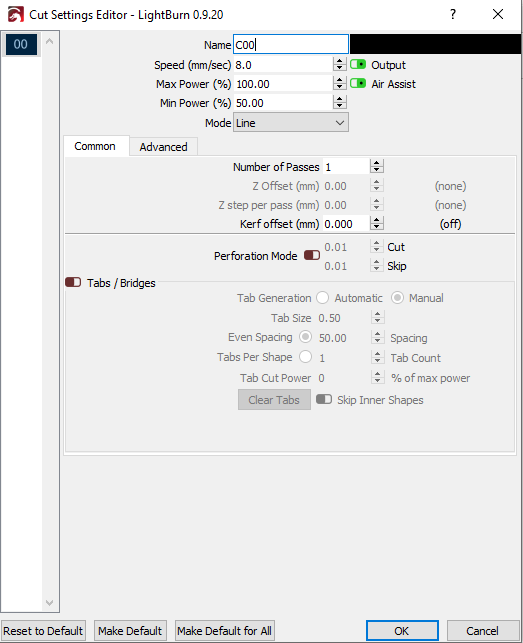
Task: Click the Number of Passes spinner arrows
Action: pyautogui.click(x=377, y=167)
